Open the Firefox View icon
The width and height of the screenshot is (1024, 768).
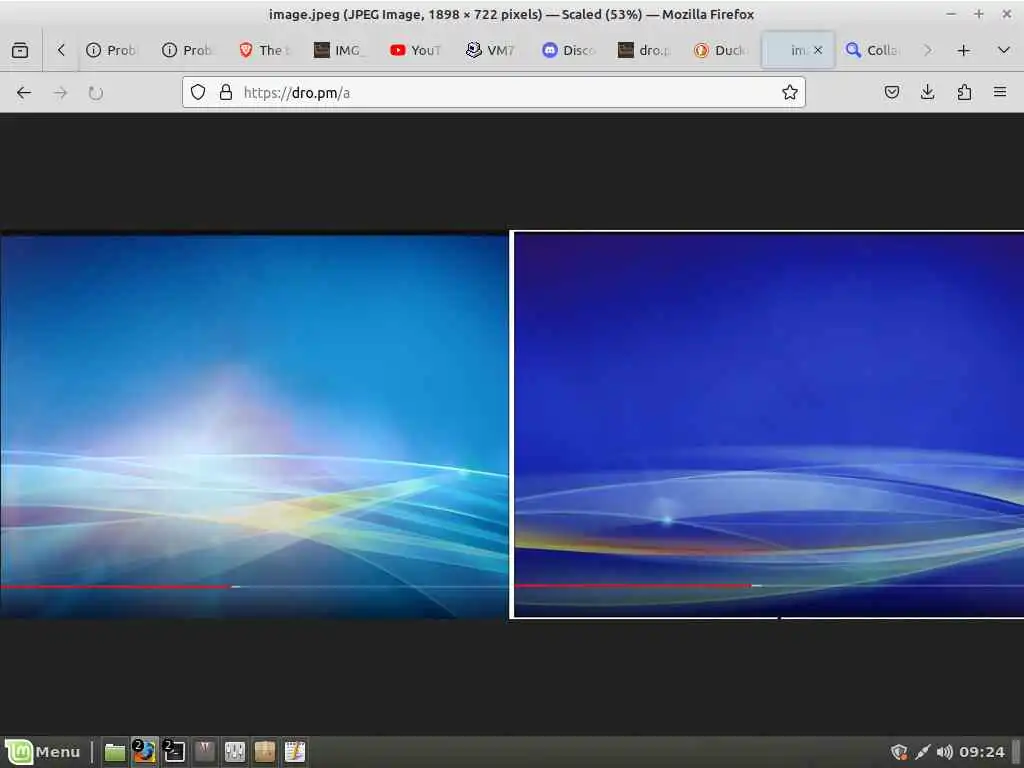20,50
